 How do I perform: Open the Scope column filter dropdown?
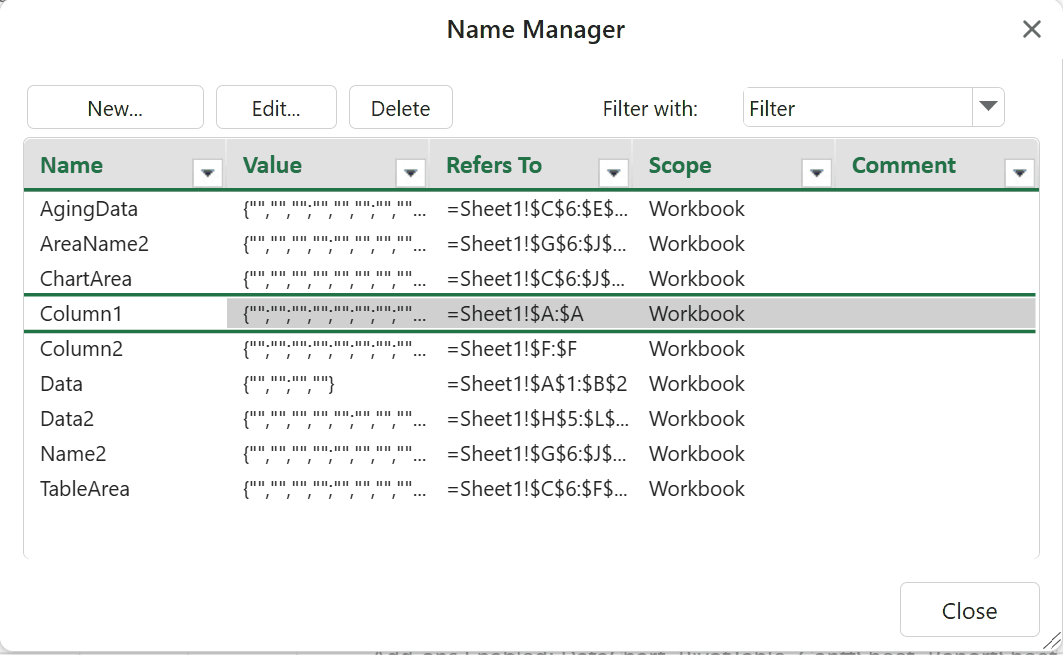pos(816,173)
